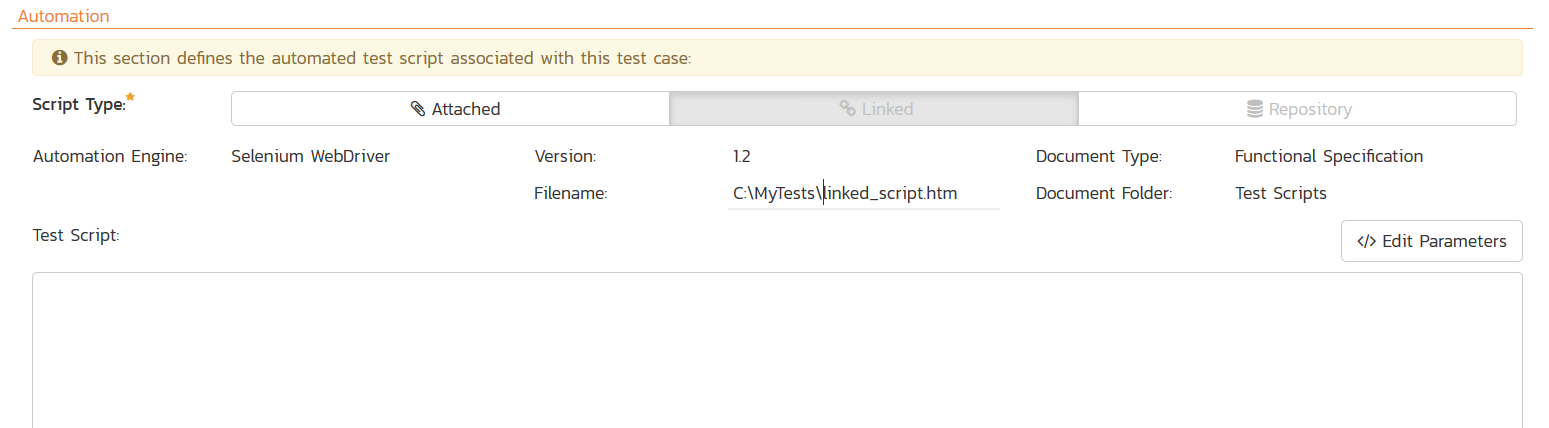
Task: Click the Document Folder label
Action: pyautogui.click(x=1103, y=194)
